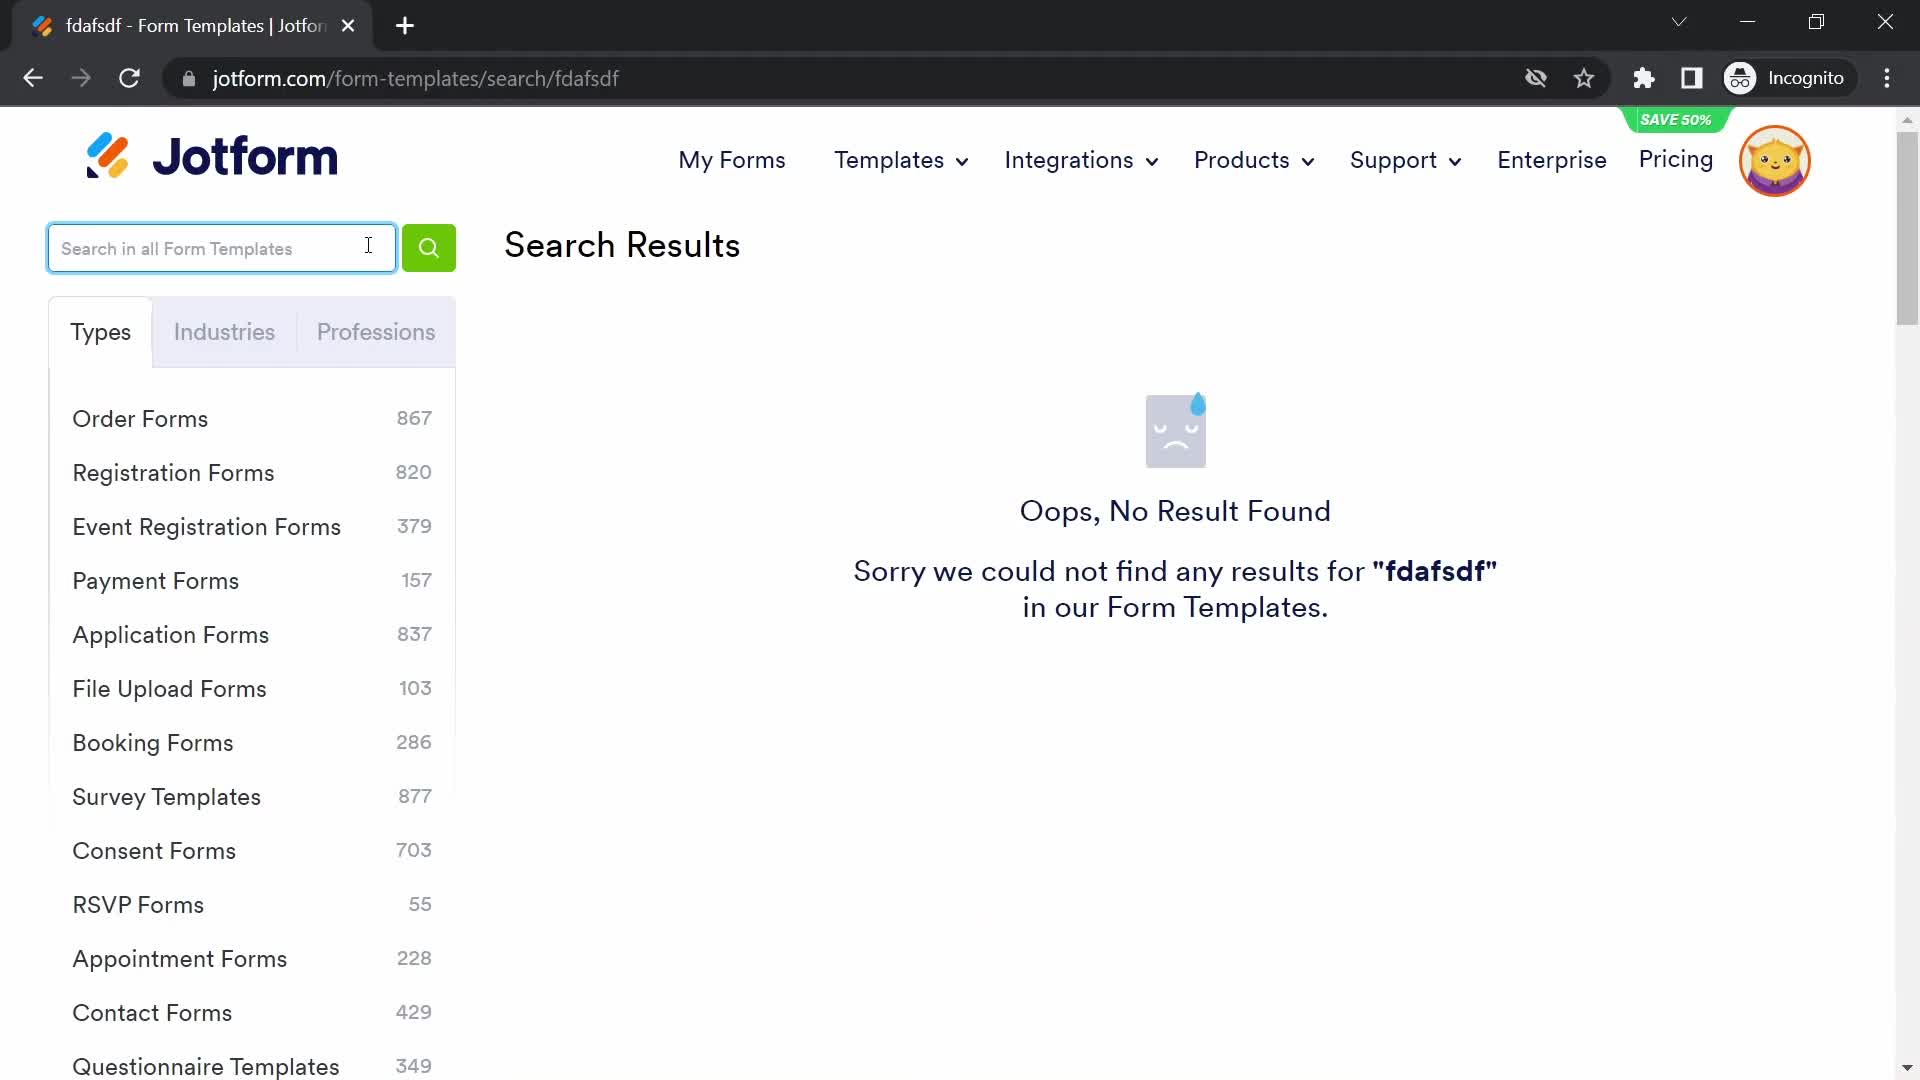The width and height of the screenshot is (1920, 1080).
Task: Select the Professions tab
Action: tap(375, 331)
